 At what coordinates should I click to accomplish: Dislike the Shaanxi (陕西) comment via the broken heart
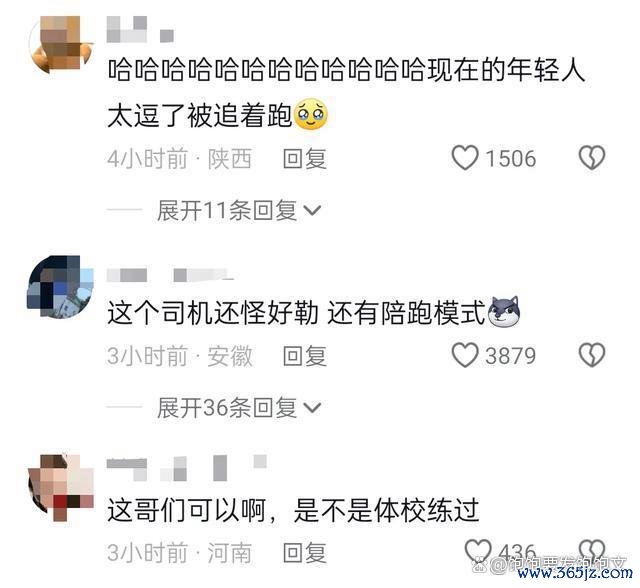tap(592, 158)
